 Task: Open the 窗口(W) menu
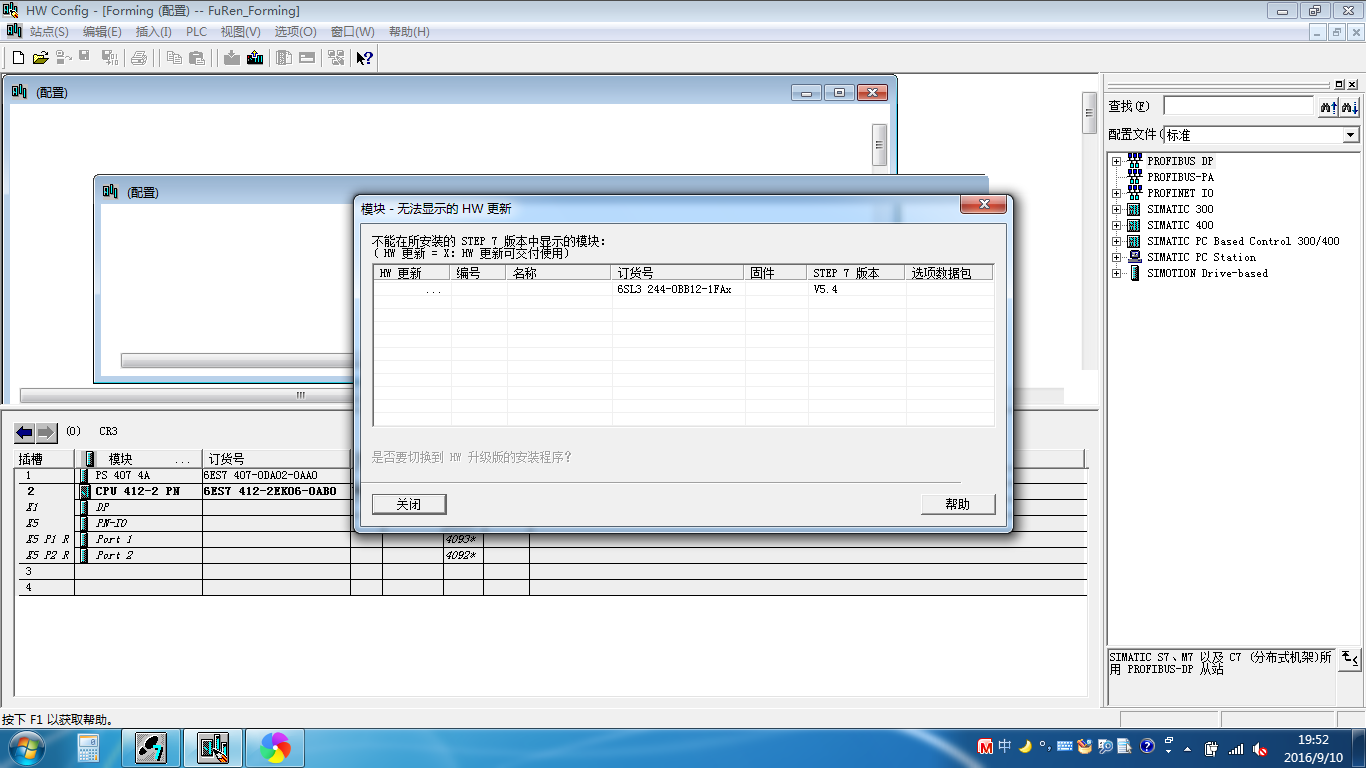click(352, 32)
